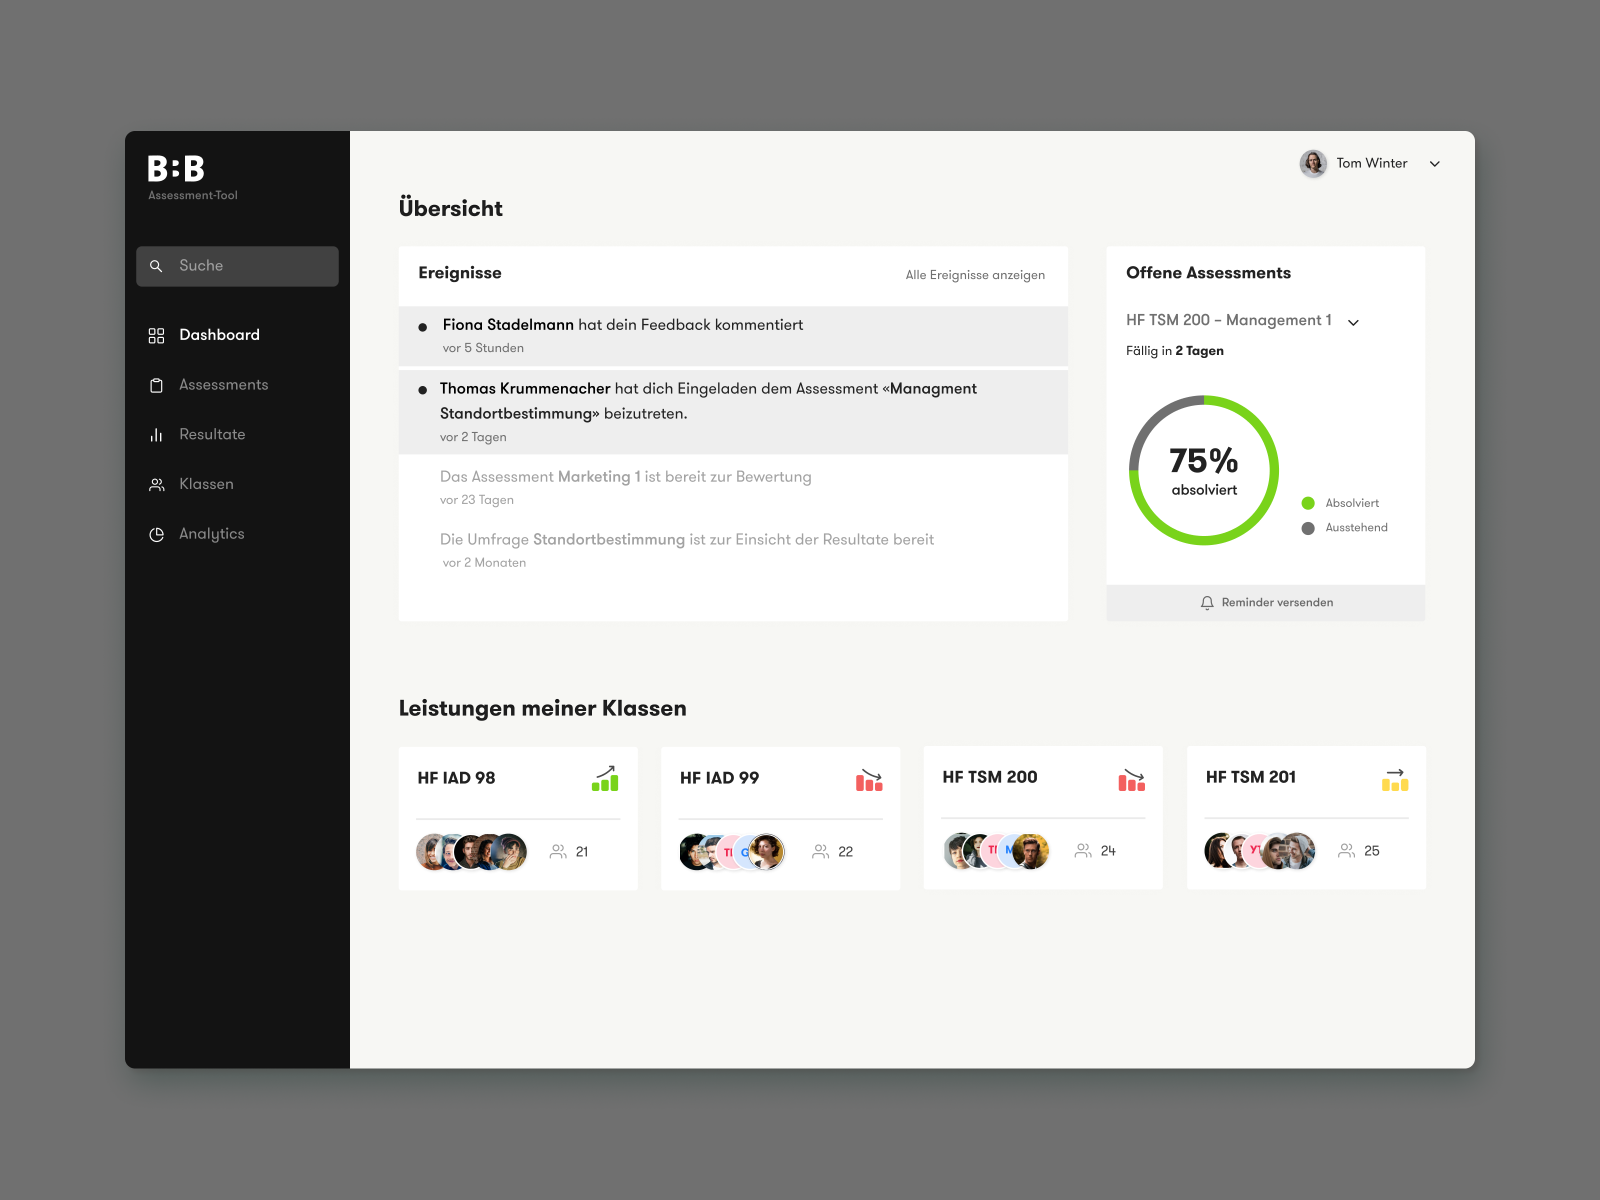Open Analytics via its pie chart icon

pos(156,534)
